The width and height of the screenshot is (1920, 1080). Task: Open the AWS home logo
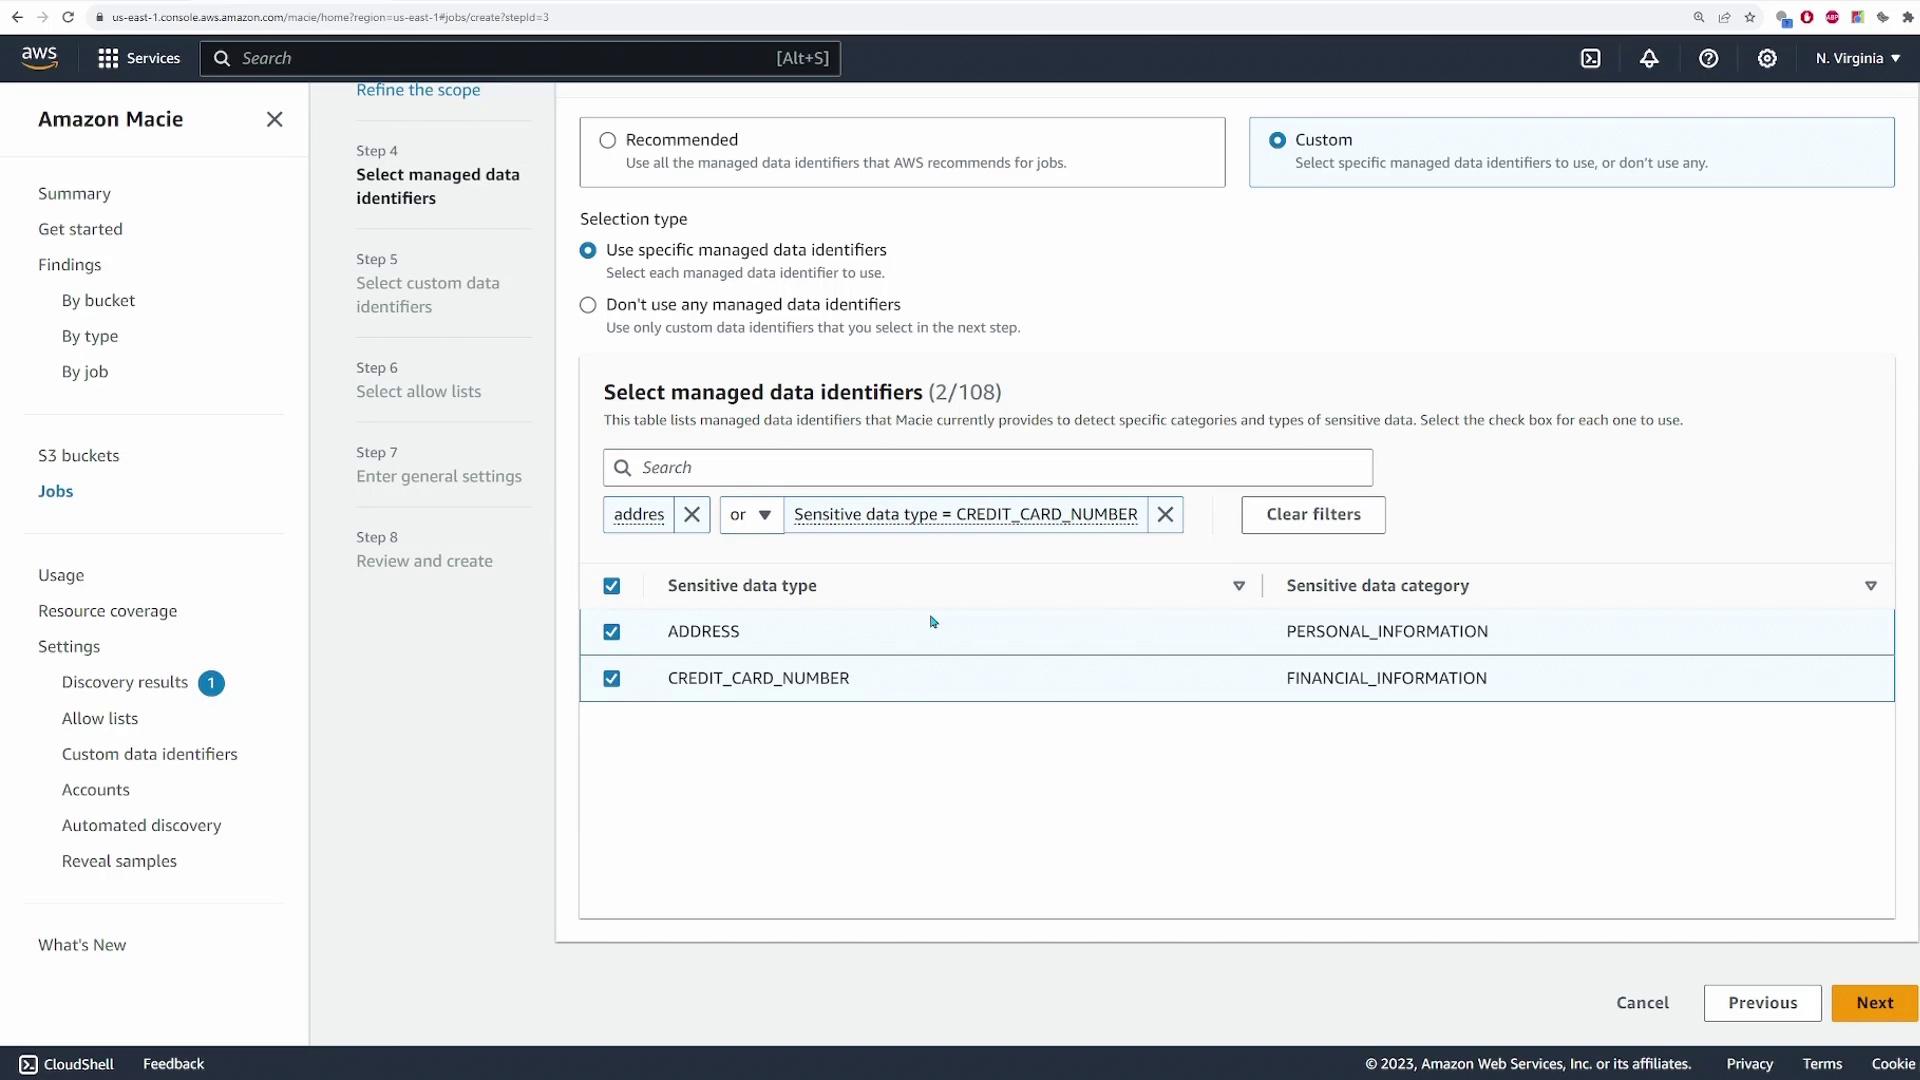click(x=39, y=58)
